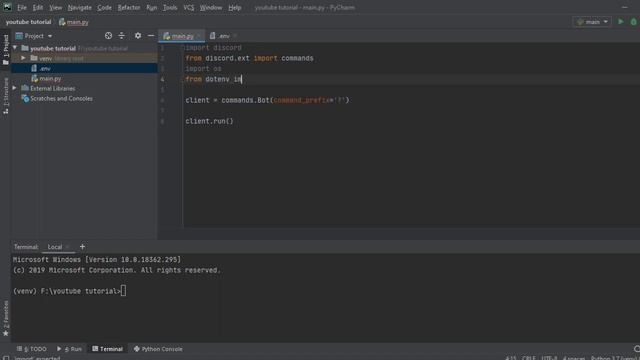Open the Help menu
Image resolution: width=640 pixels, height=360 pixels.
point(234,7)
